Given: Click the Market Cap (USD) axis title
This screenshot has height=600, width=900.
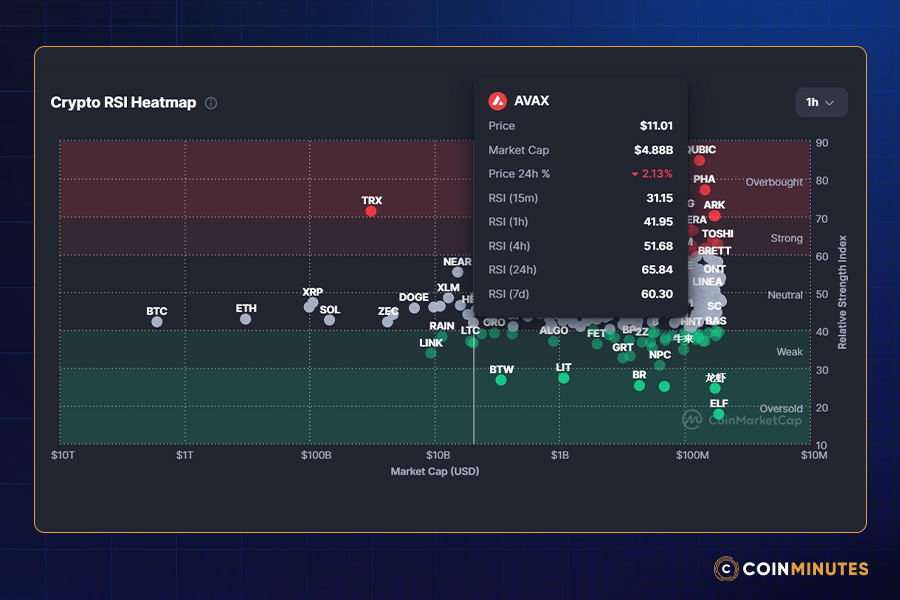Looking at the screenshot, I should [435, 471].
